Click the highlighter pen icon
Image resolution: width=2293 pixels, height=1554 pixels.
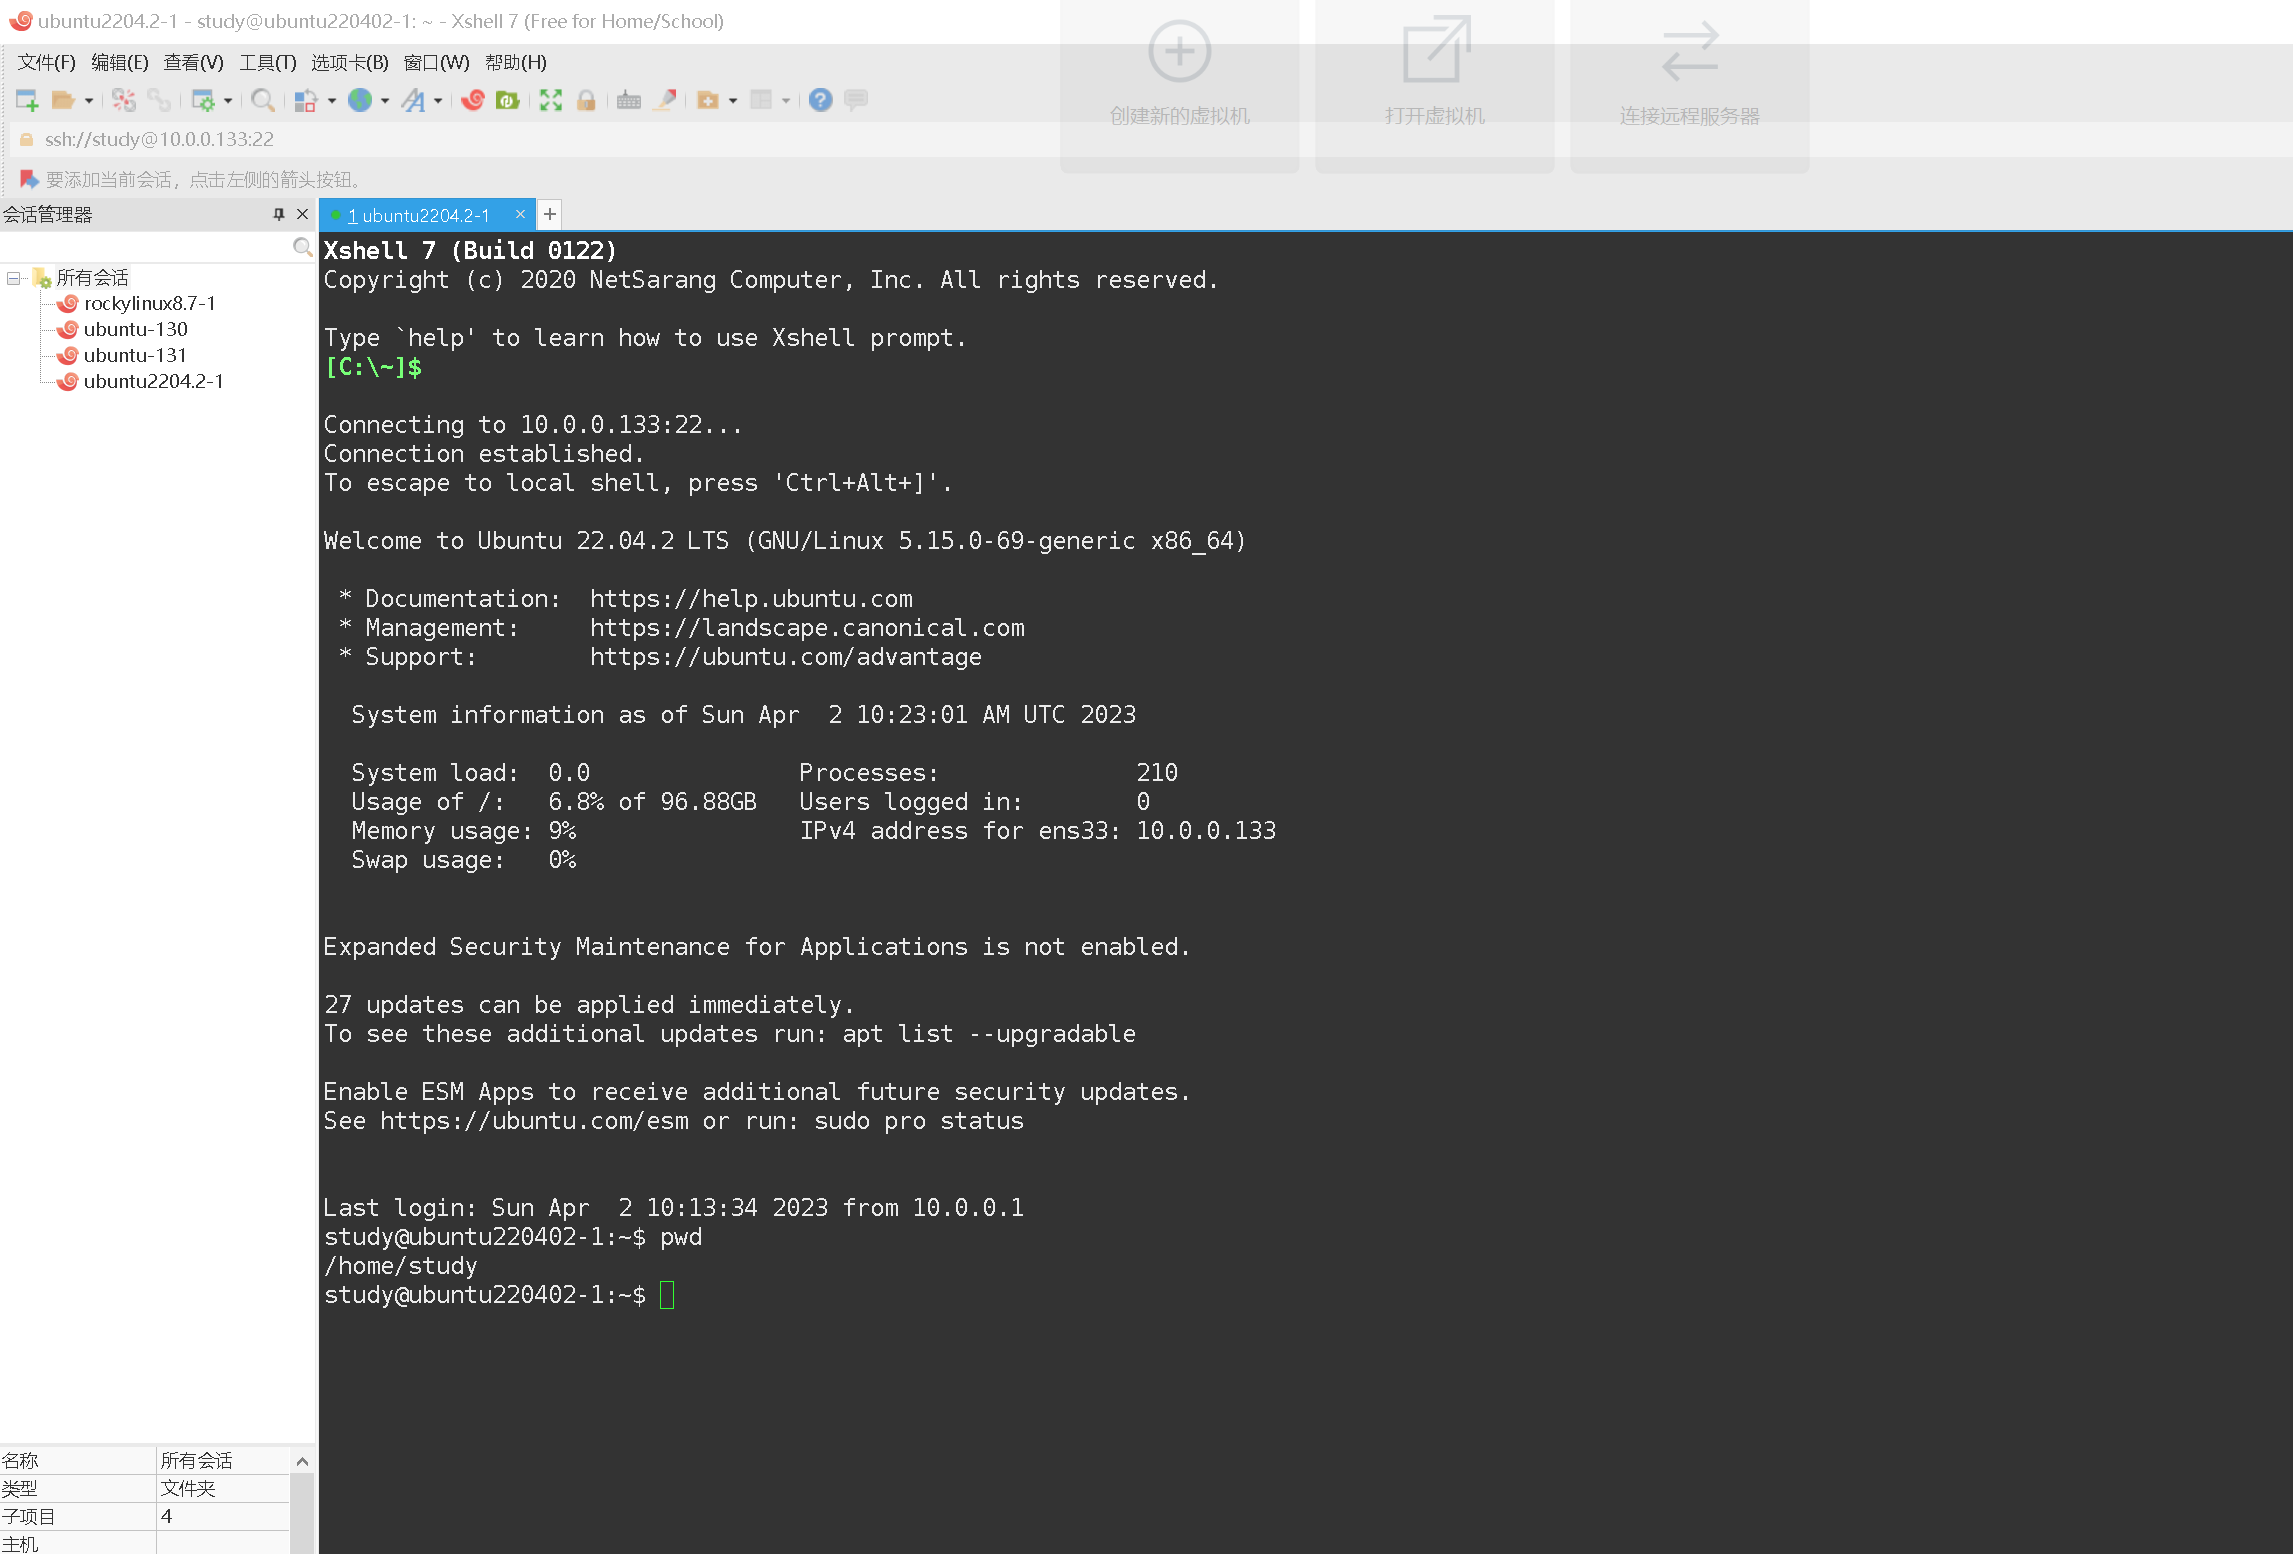click(665, 100)
